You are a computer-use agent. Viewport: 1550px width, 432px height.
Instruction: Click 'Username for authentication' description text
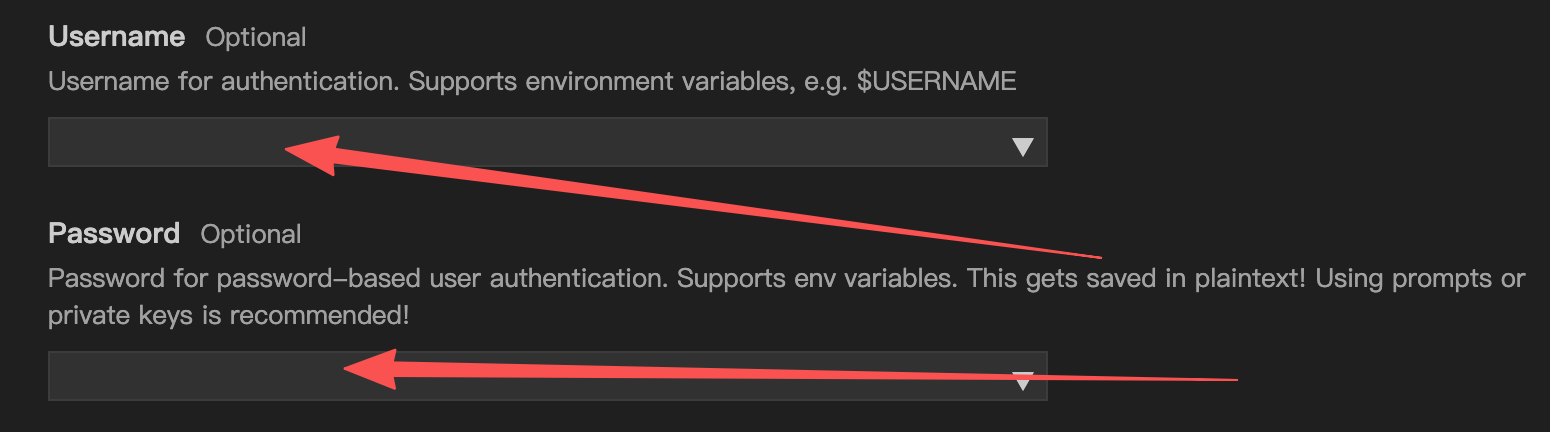pyautogui.click(x=225, y=82)
